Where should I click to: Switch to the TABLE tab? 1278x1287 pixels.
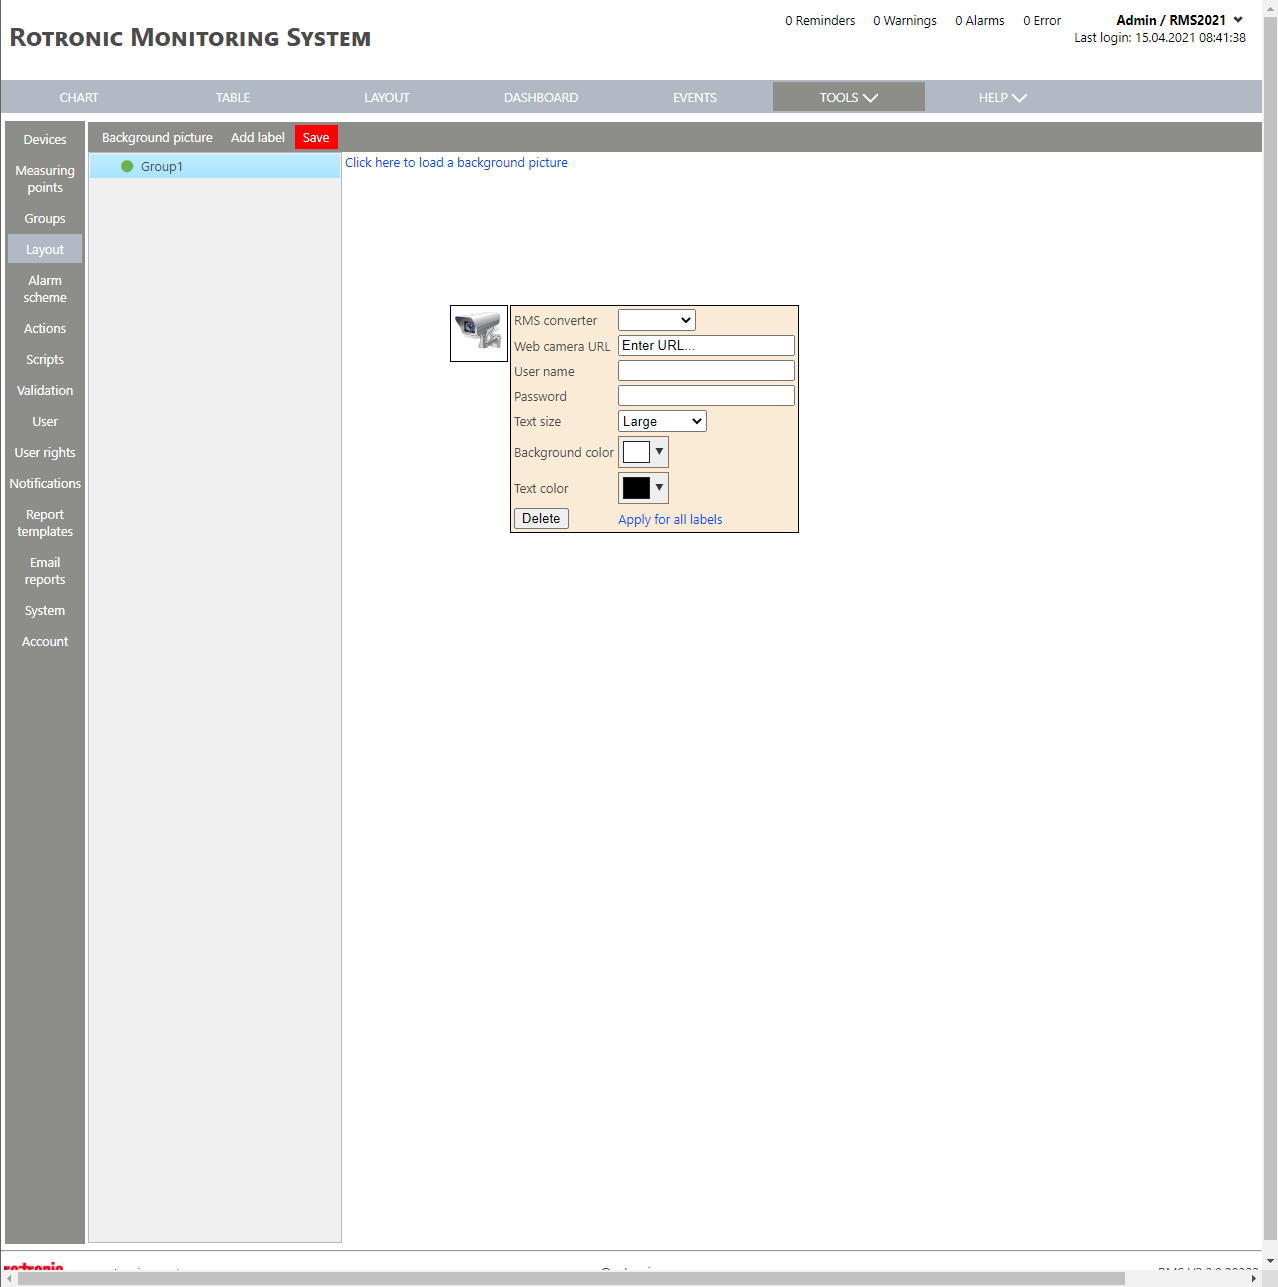pos(233,97)
